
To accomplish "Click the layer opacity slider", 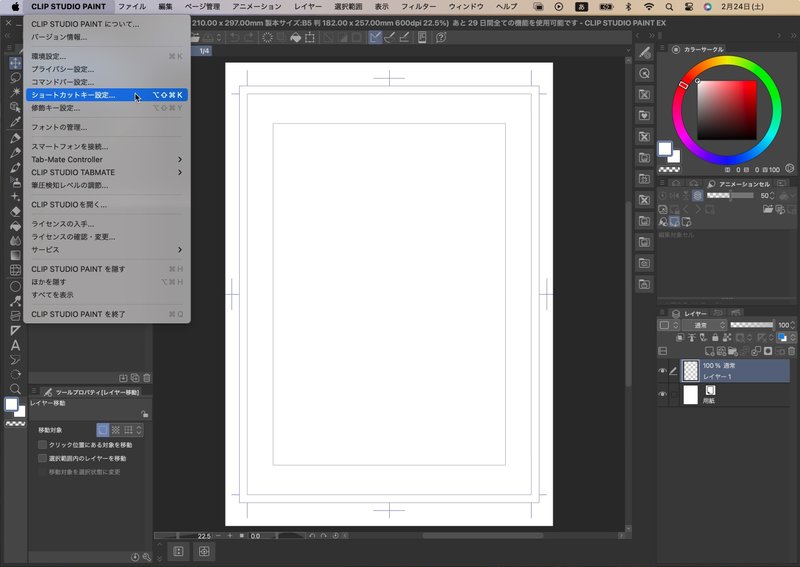I will tap(752, 325).
